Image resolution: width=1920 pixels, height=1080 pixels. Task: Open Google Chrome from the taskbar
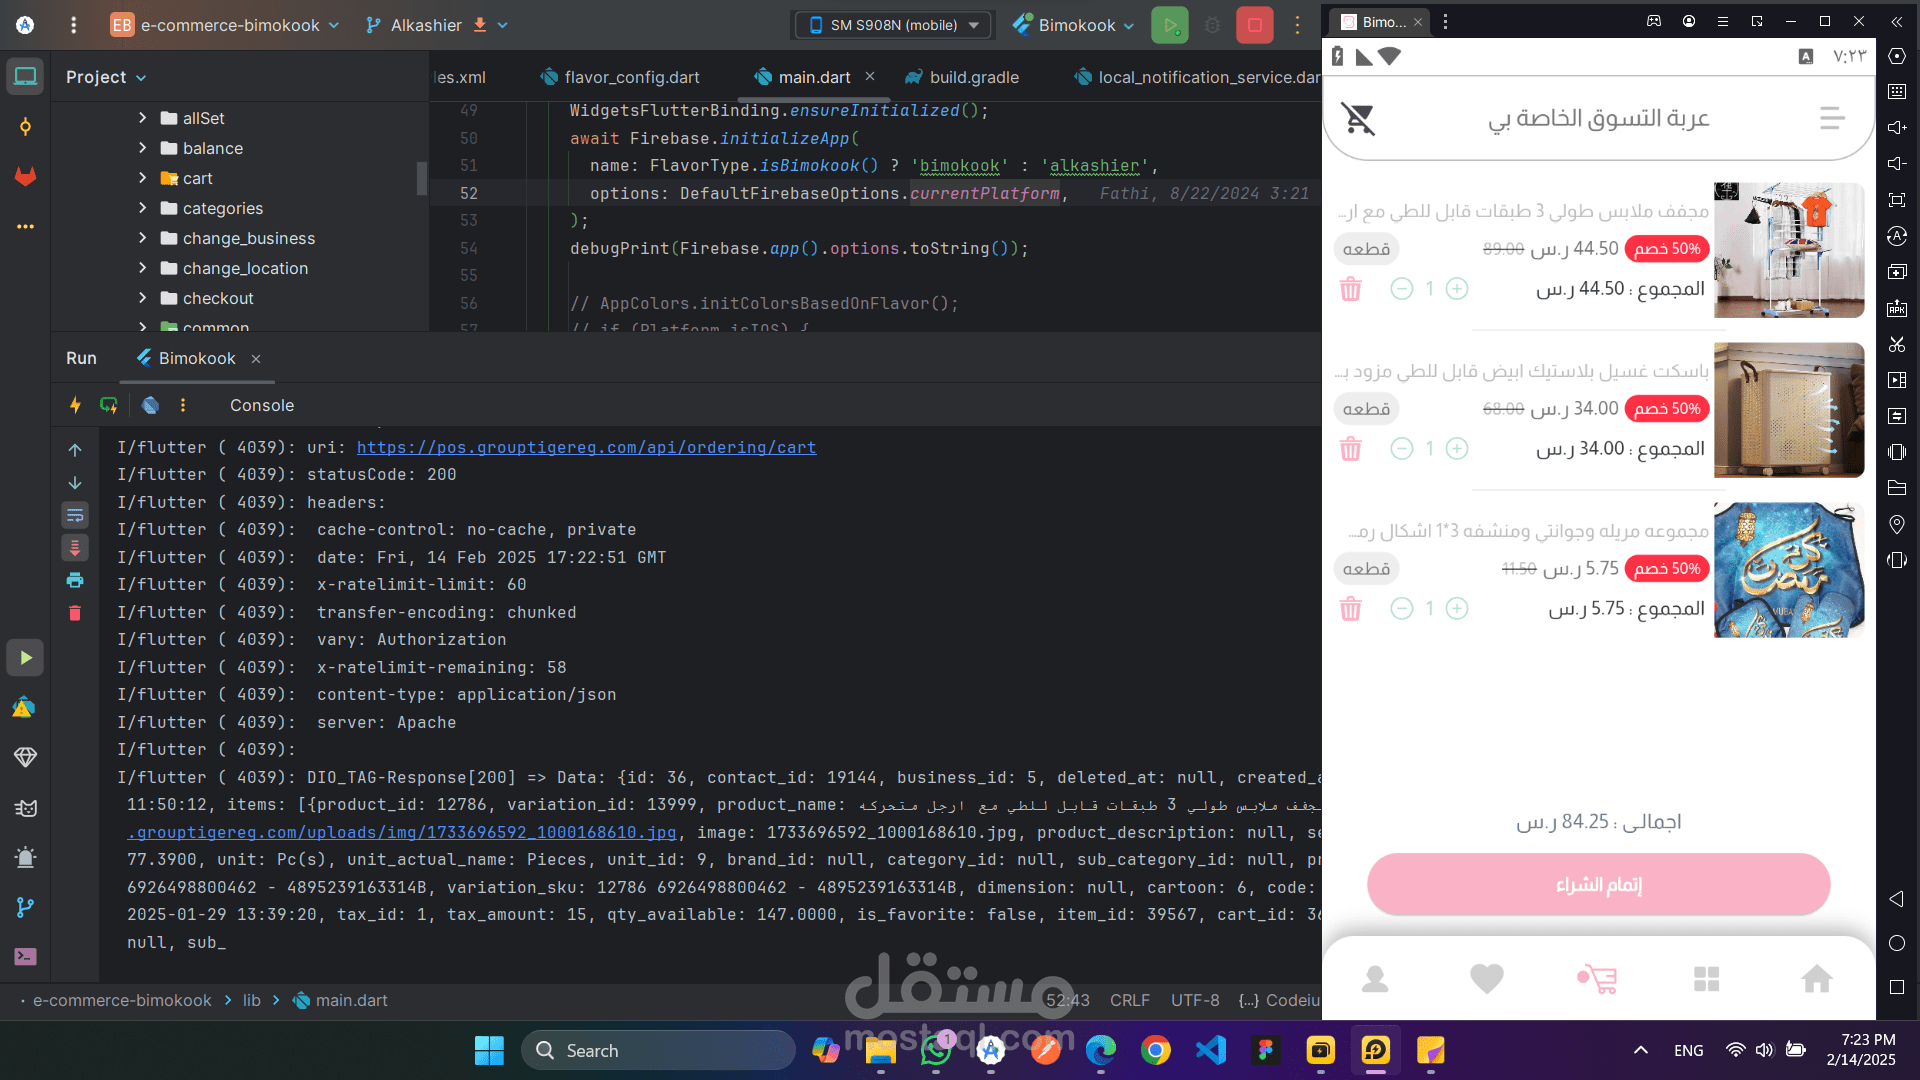(1155, 1050)
